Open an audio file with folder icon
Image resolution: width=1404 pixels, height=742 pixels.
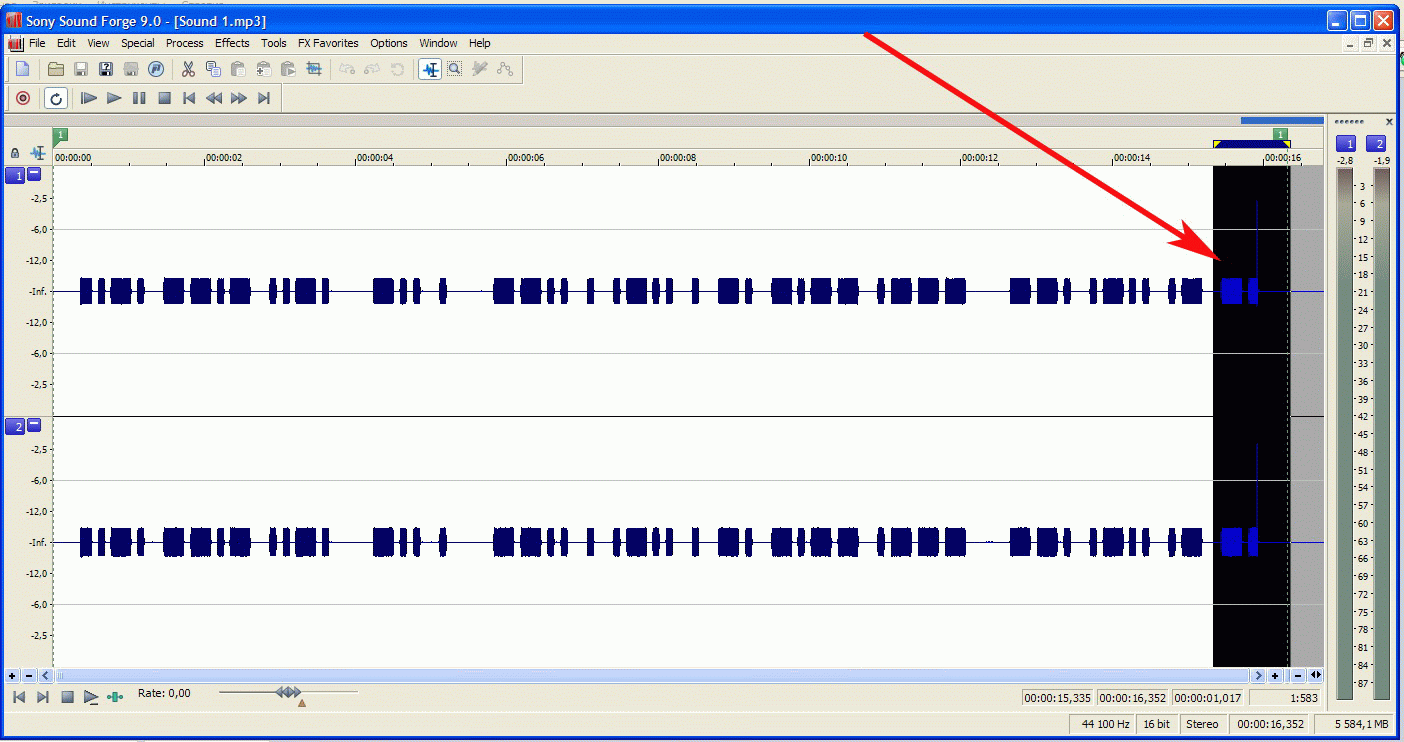point(56,69)
